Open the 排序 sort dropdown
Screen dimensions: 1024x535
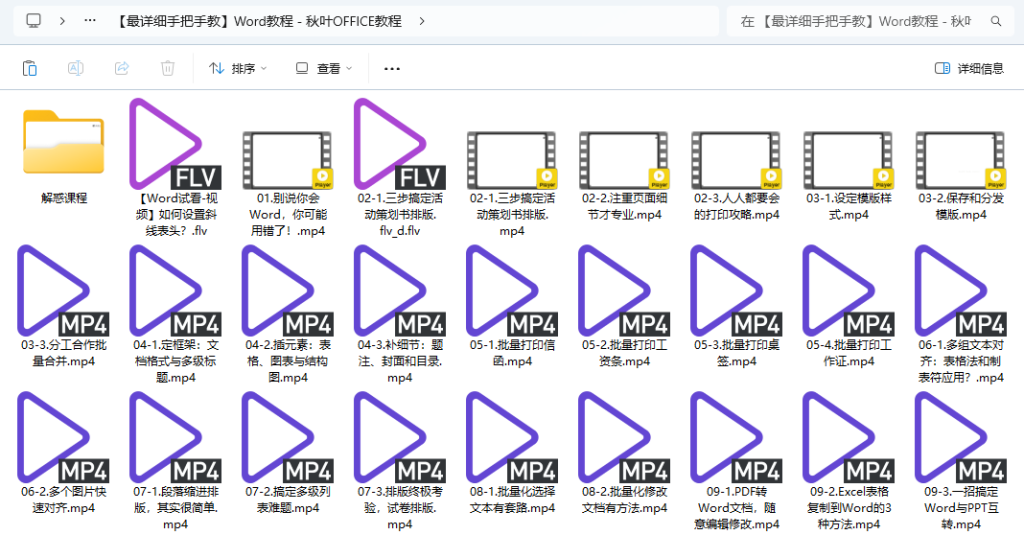coord(238,68)
